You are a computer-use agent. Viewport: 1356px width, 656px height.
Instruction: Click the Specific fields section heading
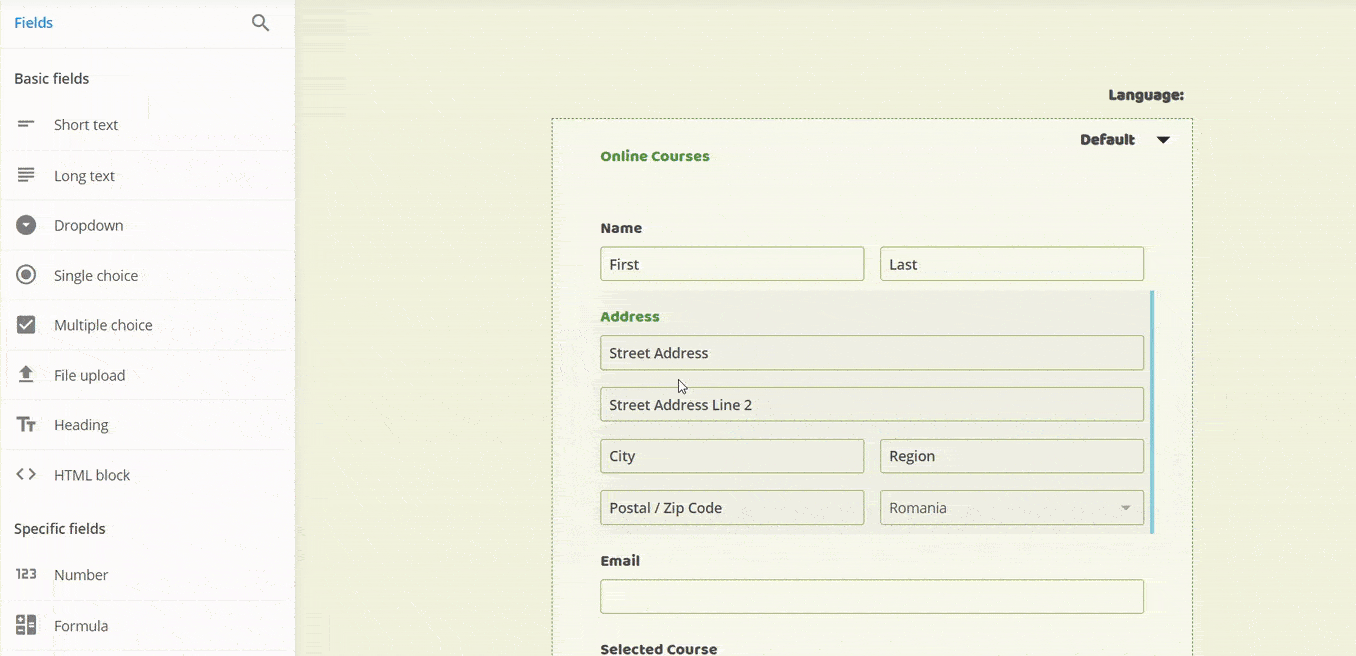pyautogui.click(x=60, y=528)
